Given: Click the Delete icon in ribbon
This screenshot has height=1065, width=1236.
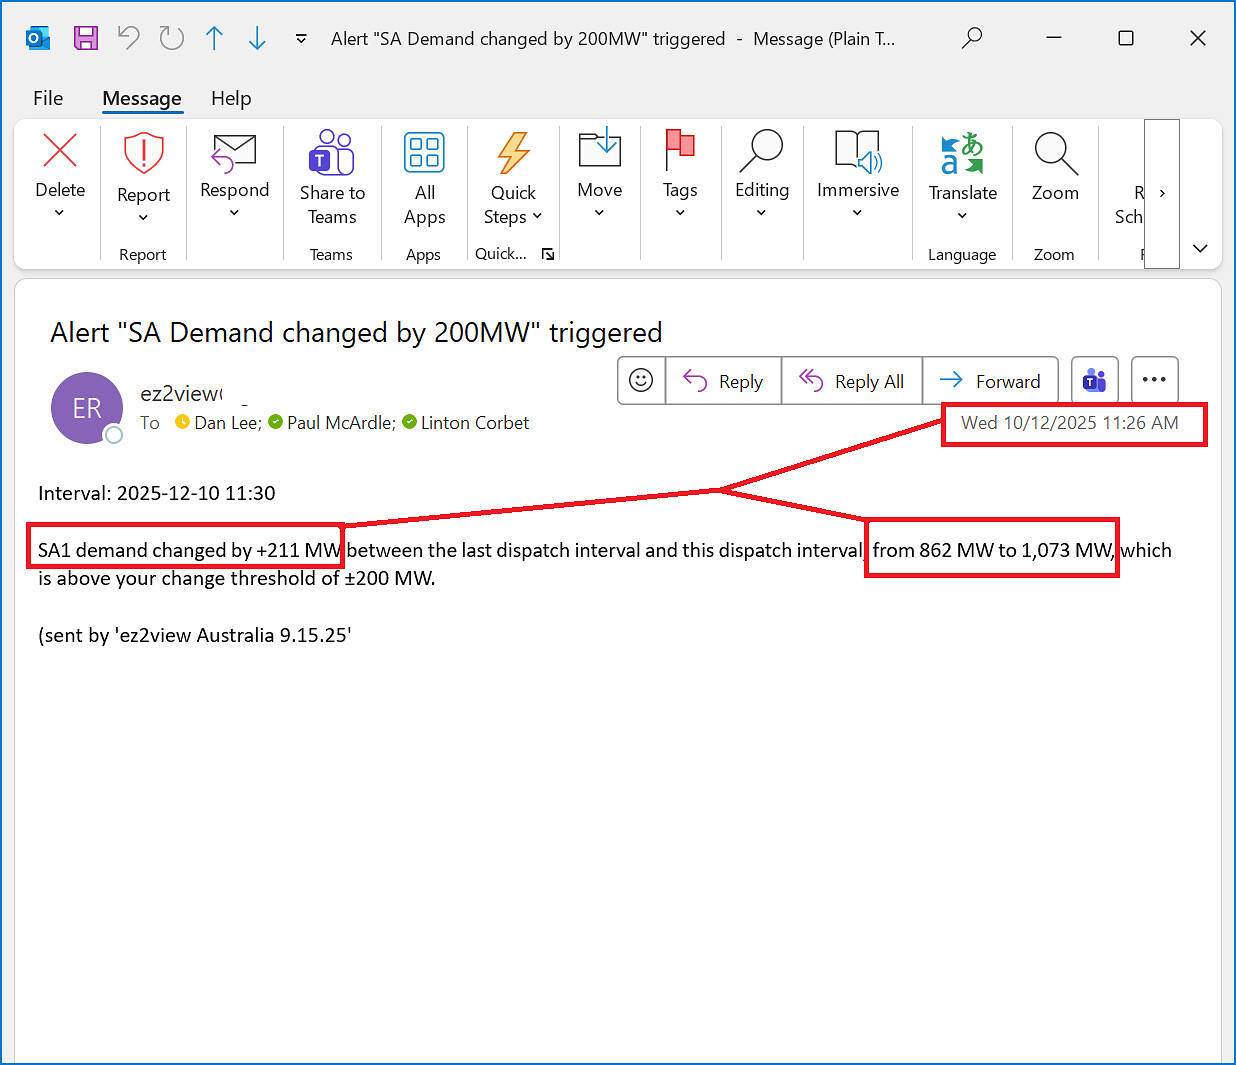Looking at the screenshot, I should coord(60,152).
